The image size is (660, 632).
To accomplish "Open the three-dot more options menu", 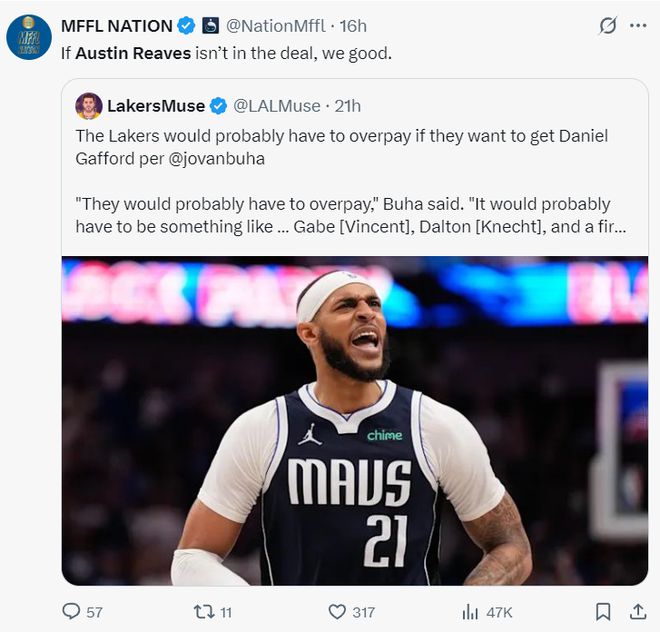I will (638, 26).
